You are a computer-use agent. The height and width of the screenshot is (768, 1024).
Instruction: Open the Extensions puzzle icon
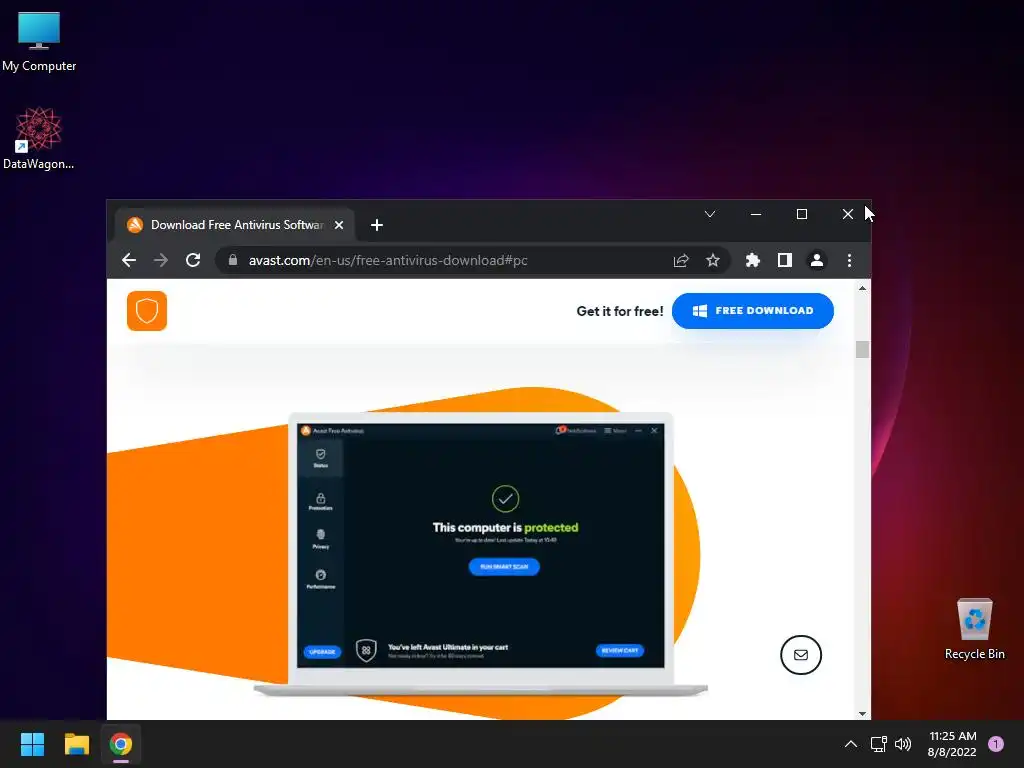coord(752,261)
